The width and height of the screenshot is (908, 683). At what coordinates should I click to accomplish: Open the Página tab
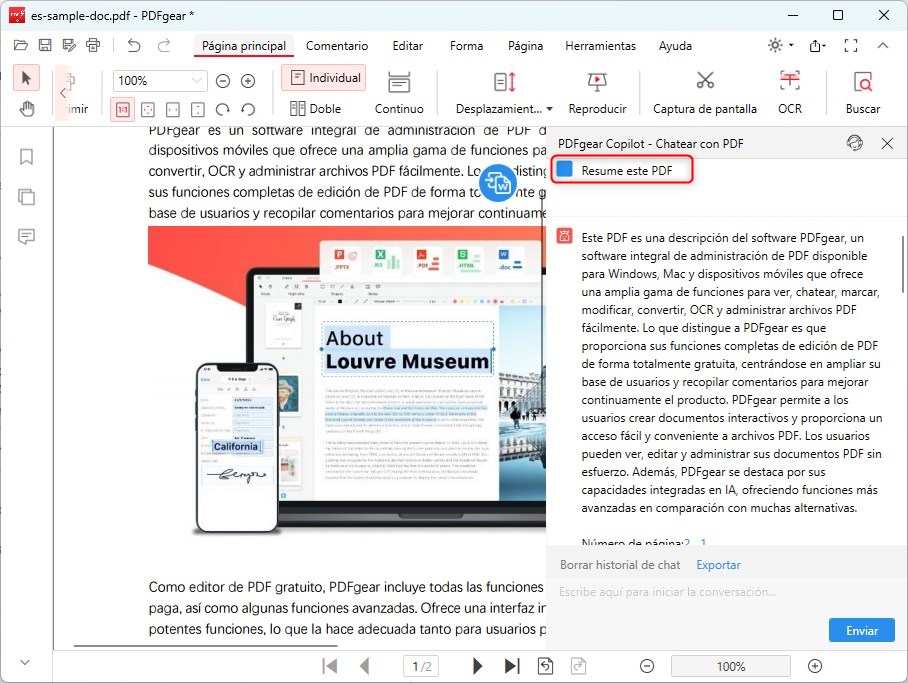tap(525, 46)
